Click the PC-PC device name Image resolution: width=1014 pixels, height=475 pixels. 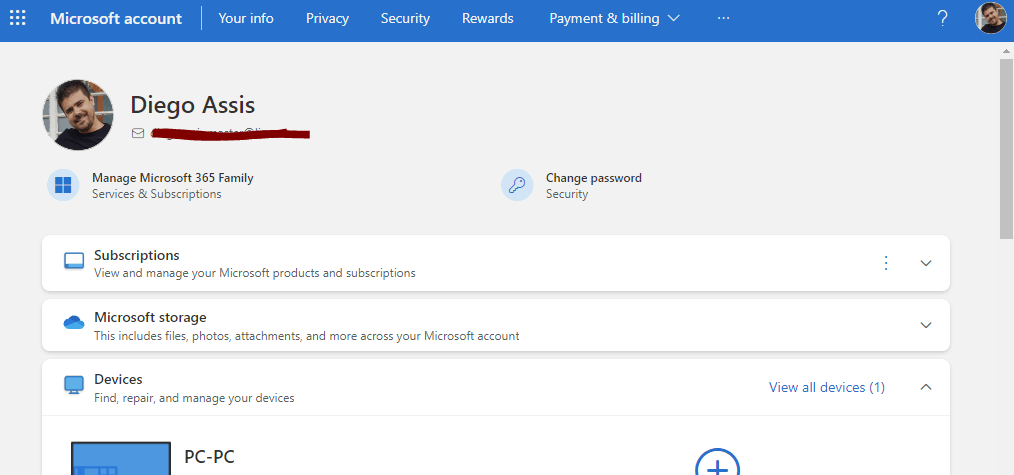pos(210,457)
